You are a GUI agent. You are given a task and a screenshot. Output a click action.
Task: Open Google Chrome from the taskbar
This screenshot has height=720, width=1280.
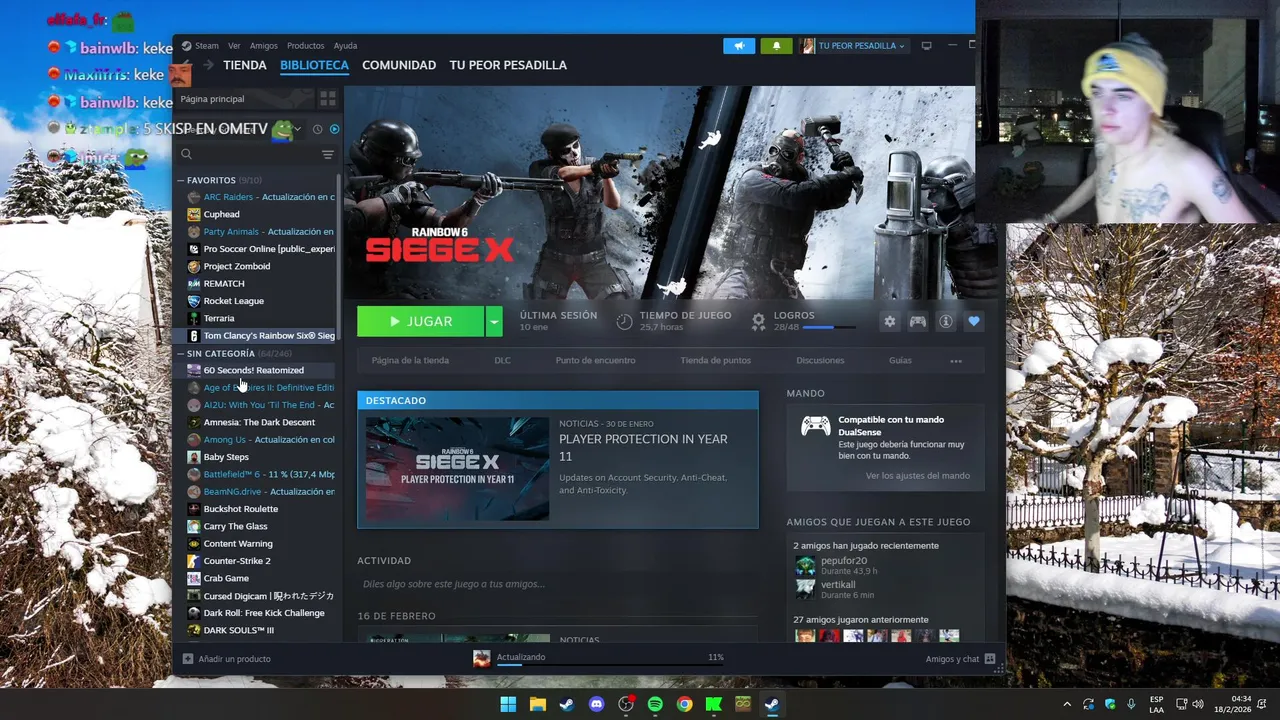pyautogui.click(x=684, y=704)
